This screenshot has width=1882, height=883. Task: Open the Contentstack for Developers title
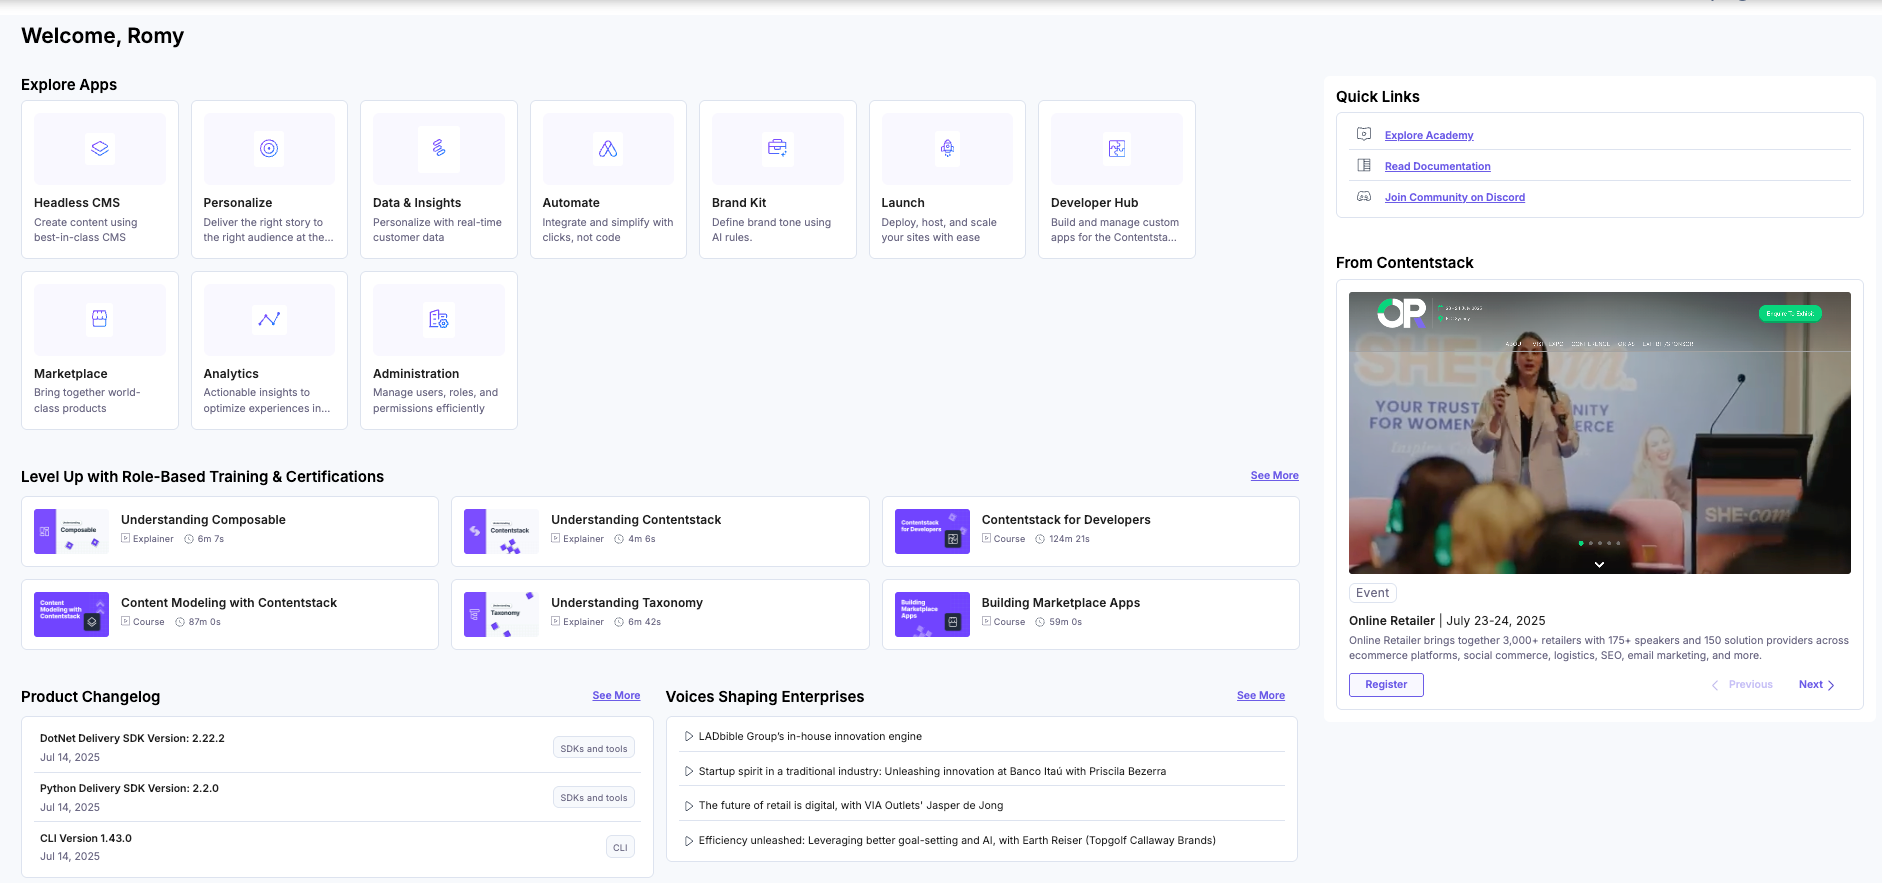1066,520
